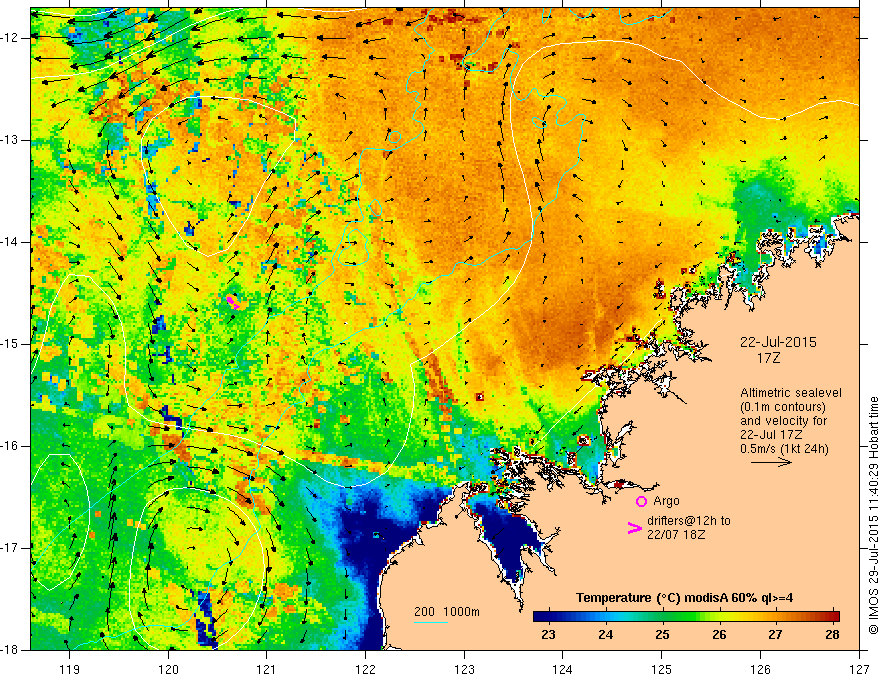Click the magenta drifters arrowhead legend symbol
This screenshot has height=680, width=880.
coord(634,528)
